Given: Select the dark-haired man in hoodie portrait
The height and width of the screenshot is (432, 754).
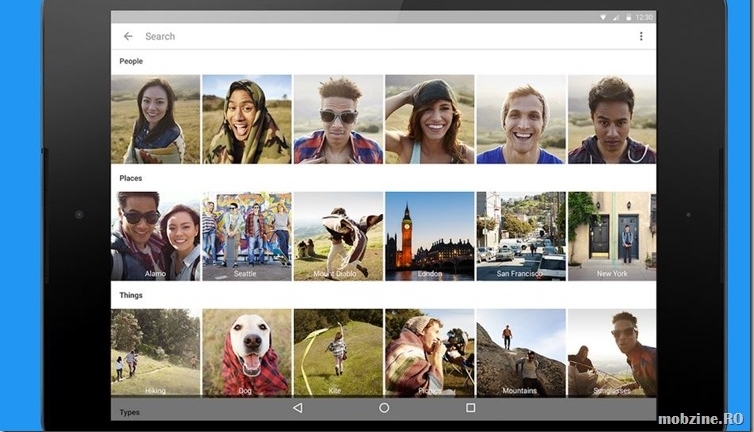Looking at the screenshot, I should coord(612,119).
